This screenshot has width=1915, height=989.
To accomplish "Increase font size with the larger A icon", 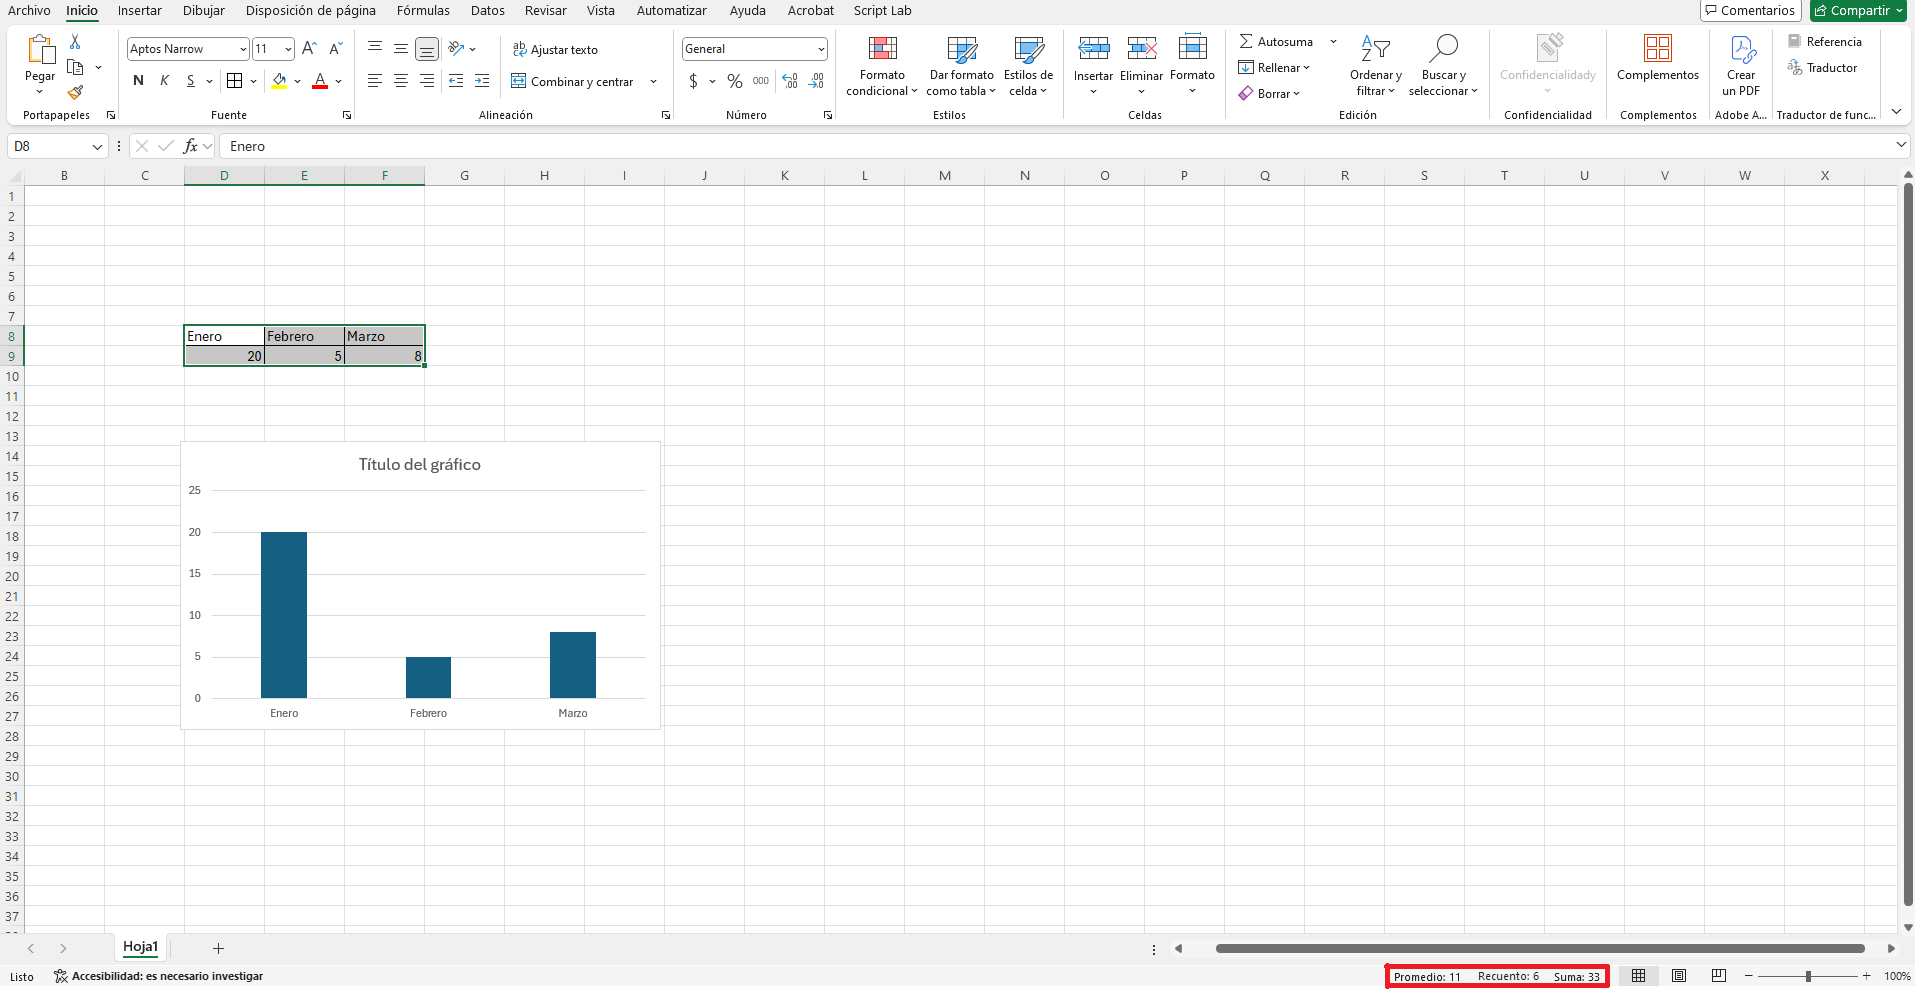I will tap(309, 49).
